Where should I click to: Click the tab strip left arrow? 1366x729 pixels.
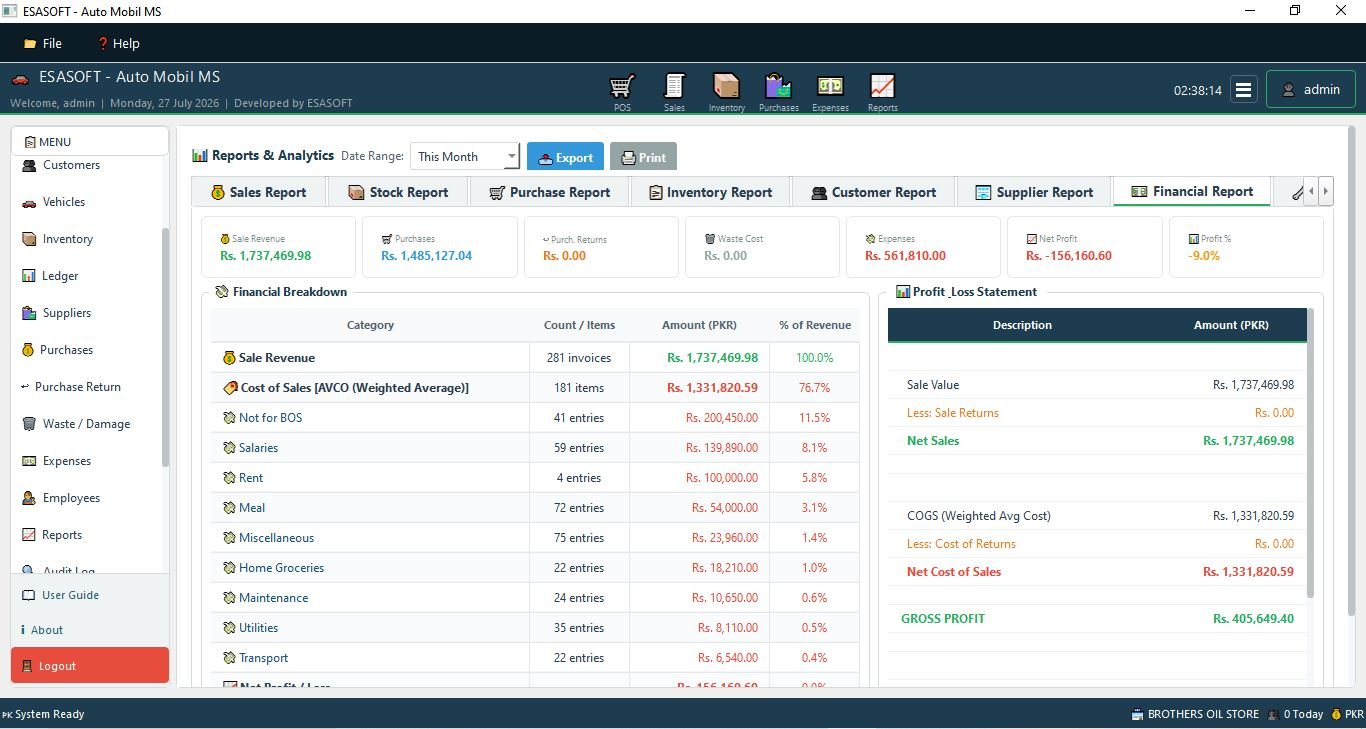pos(1311,191)
